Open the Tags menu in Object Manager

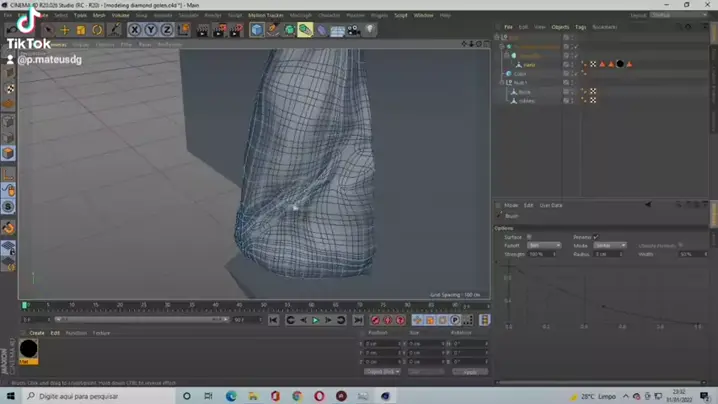click(580, 27)
